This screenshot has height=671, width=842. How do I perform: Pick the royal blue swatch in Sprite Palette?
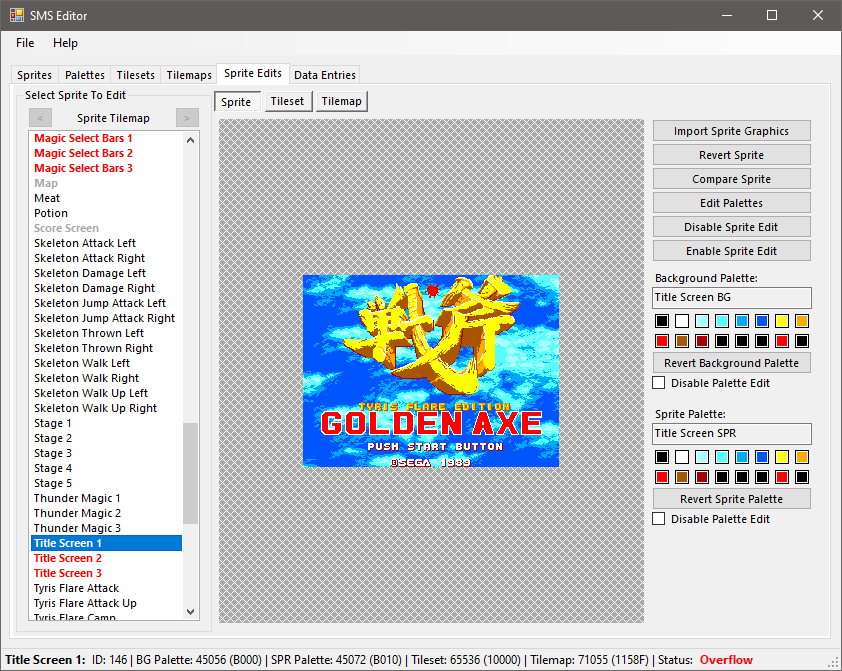(762, 457)
